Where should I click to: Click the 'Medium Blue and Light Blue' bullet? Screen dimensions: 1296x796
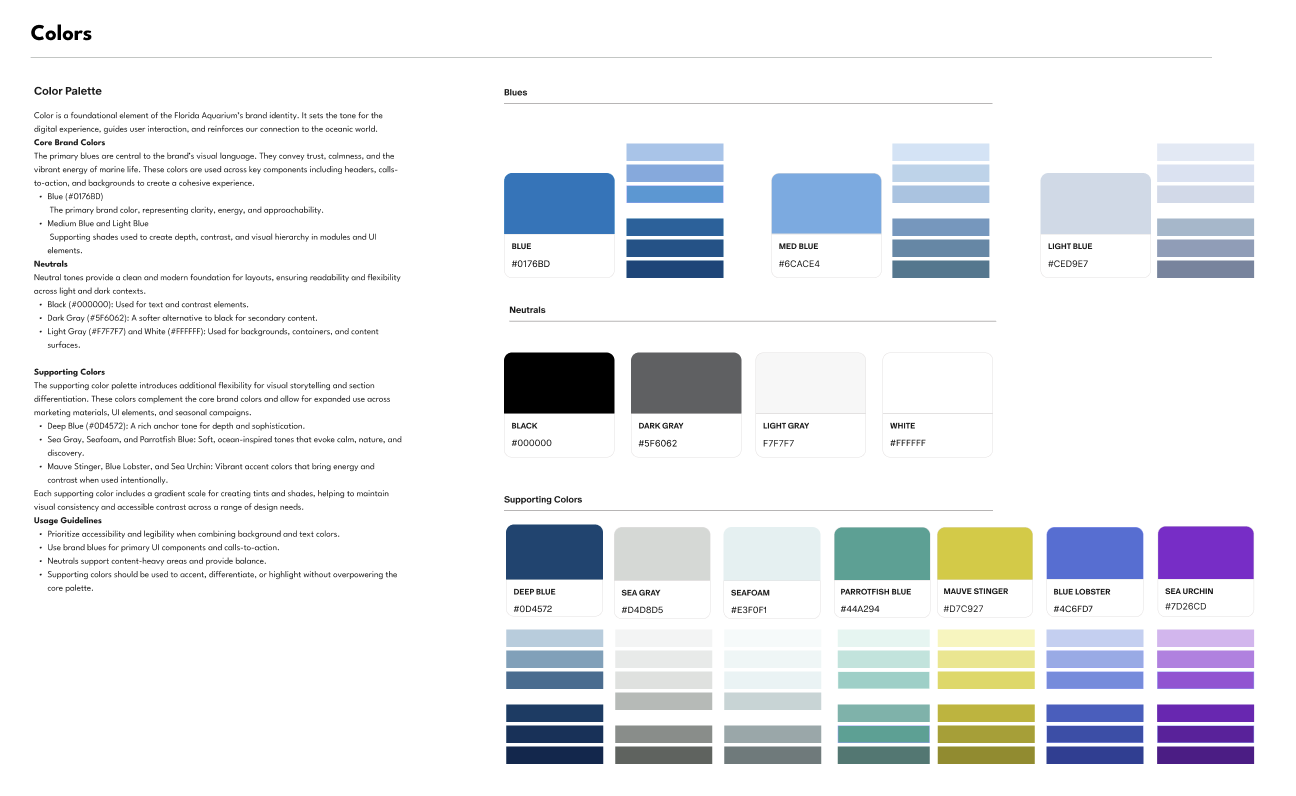tap(98, 224)
